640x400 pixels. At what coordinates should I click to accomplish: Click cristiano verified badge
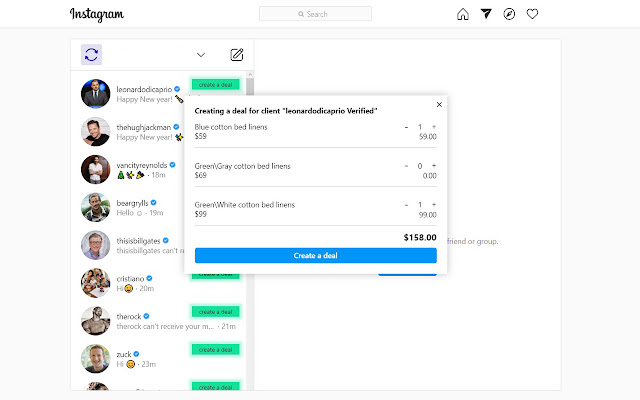coord(149,278)
